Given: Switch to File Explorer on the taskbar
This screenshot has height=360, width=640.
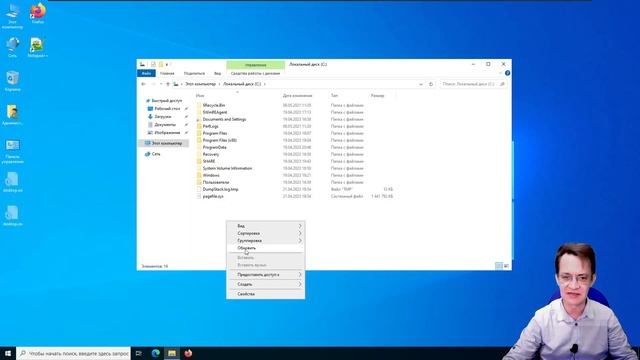Looking at the screenshot, I should [172, 353].
